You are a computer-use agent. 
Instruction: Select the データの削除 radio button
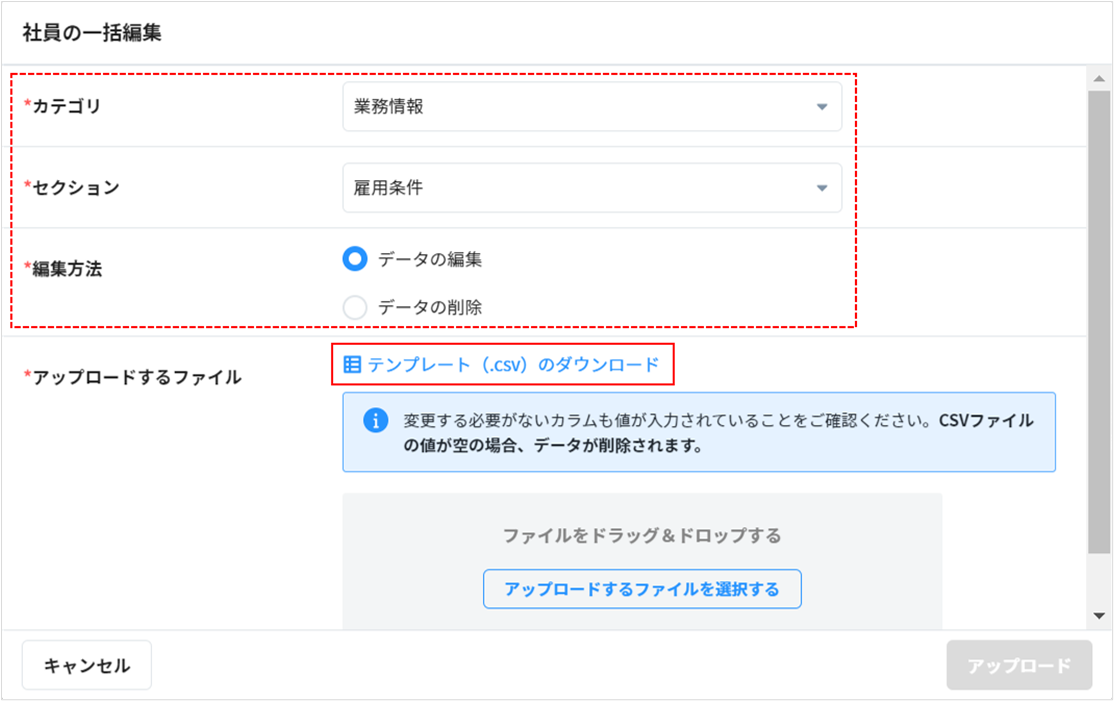pyautogui.click(x=355, y=307)
